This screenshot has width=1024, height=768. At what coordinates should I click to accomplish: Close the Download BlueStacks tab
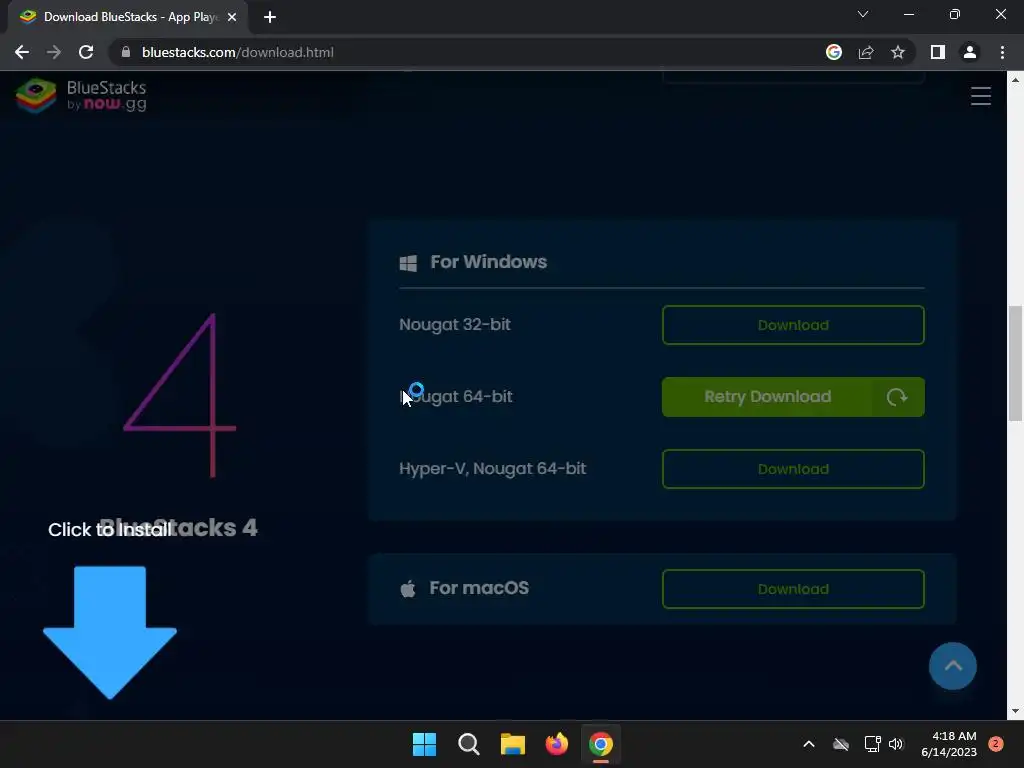coord(231,17)
